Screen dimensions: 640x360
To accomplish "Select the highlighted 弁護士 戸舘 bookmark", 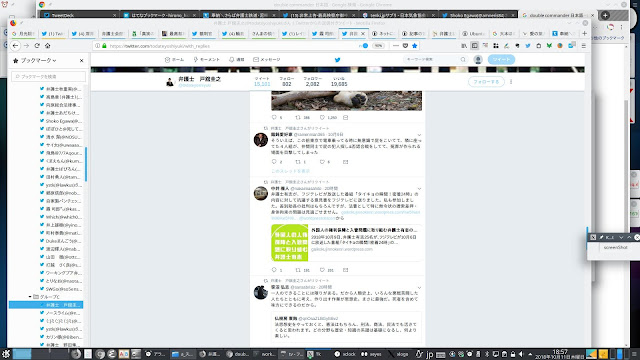I will [x=46, y=305].
